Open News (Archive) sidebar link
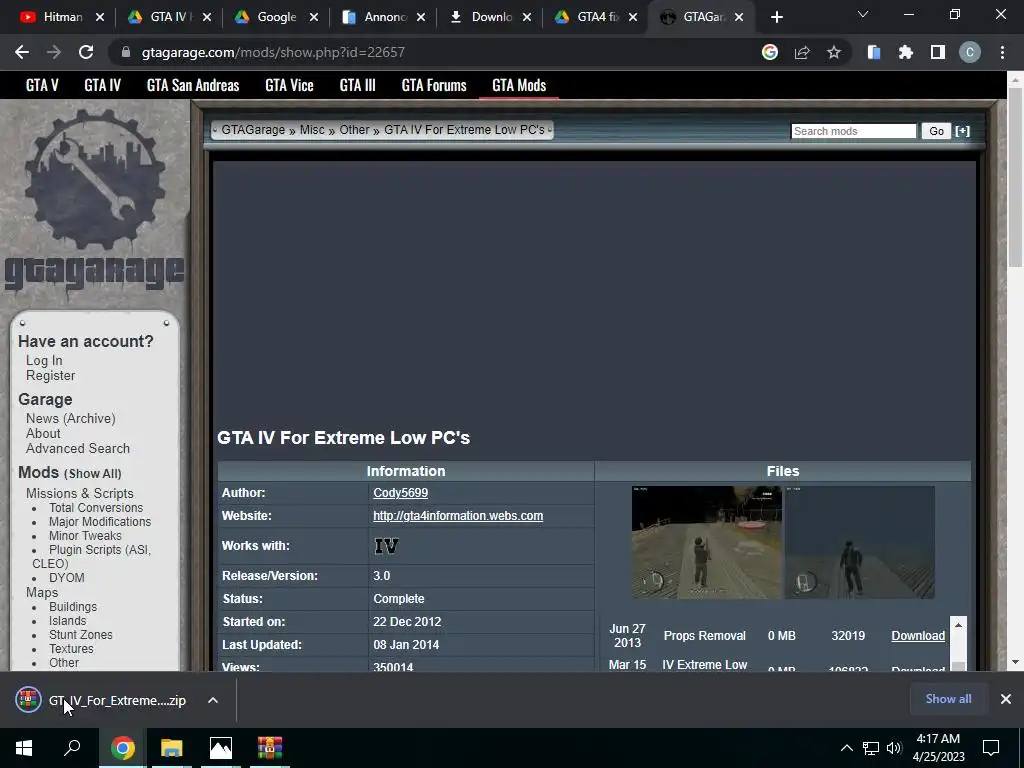 click(x=71, y=419)
